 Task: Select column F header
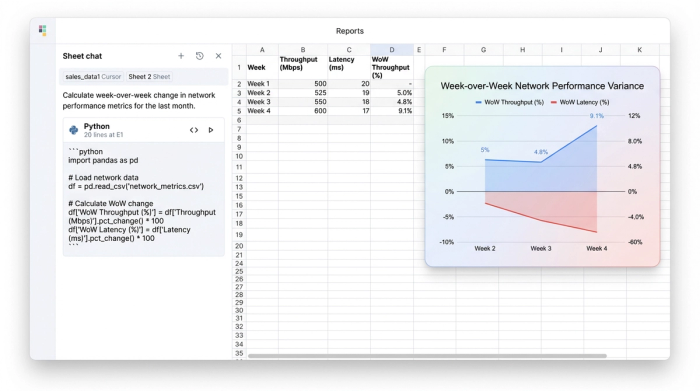tap(444, 50)
